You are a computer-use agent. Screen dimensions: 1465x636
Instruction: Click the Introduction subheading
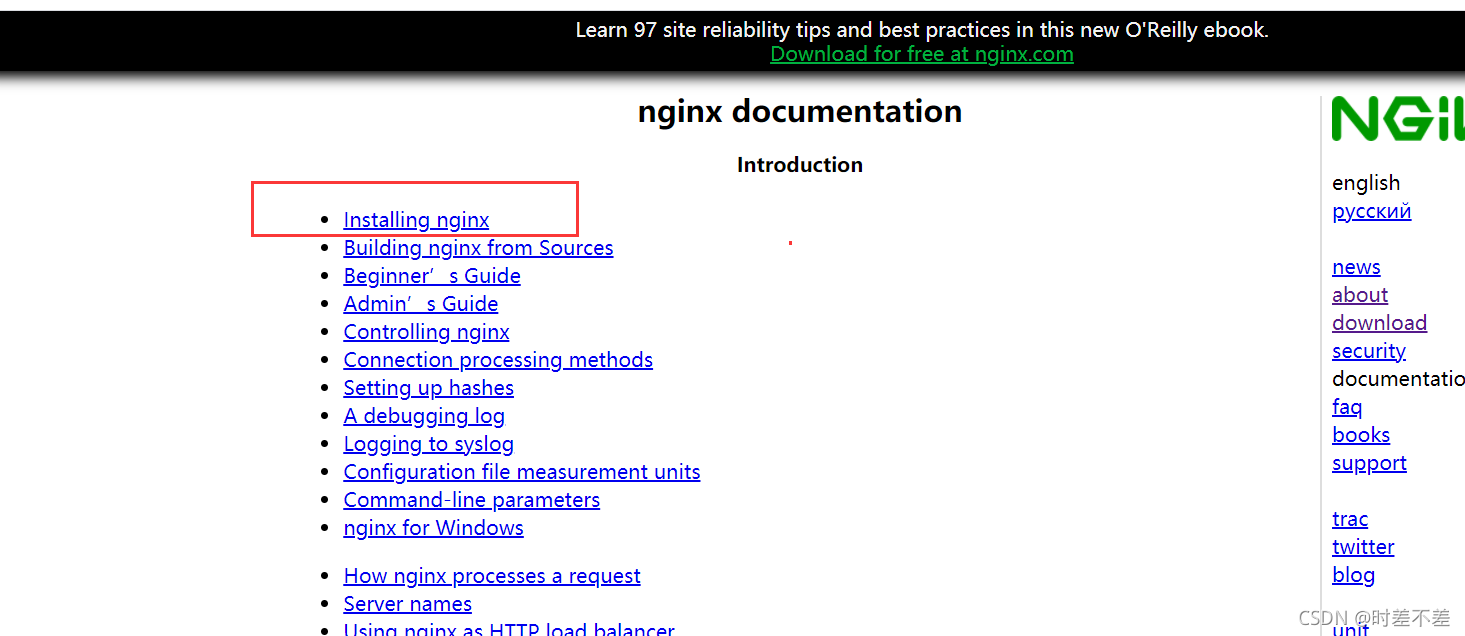[800, 165]
